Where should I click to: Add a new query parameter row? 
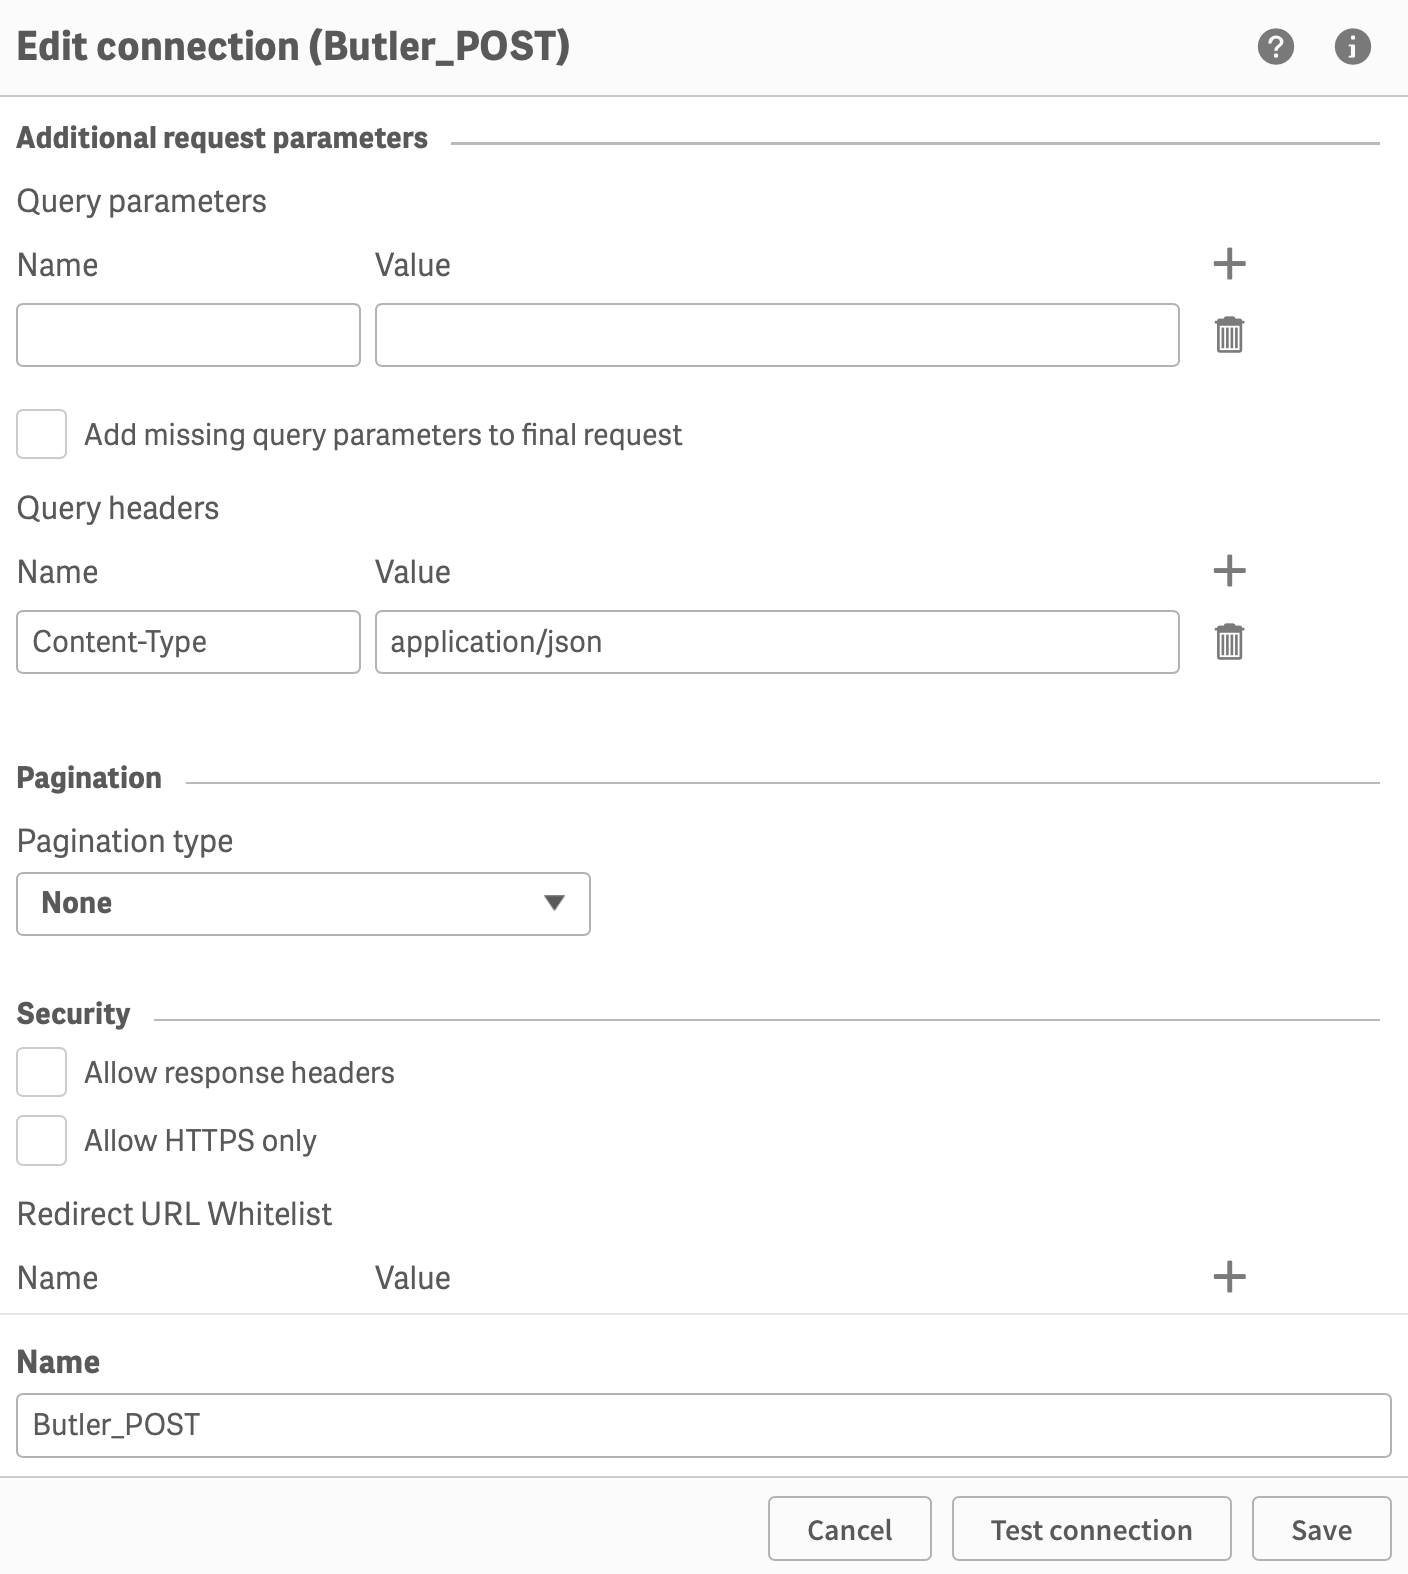click(1229, 264)
